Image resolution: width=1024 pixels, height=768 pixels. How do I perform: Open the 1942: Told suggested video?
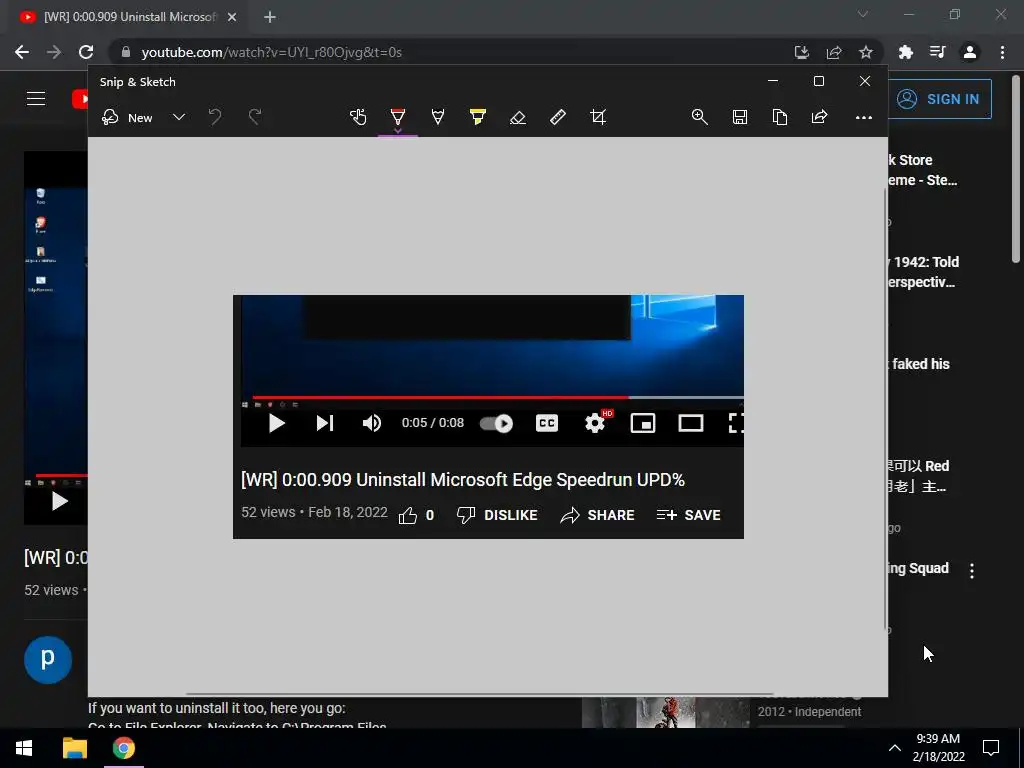(x=923, y=272)
